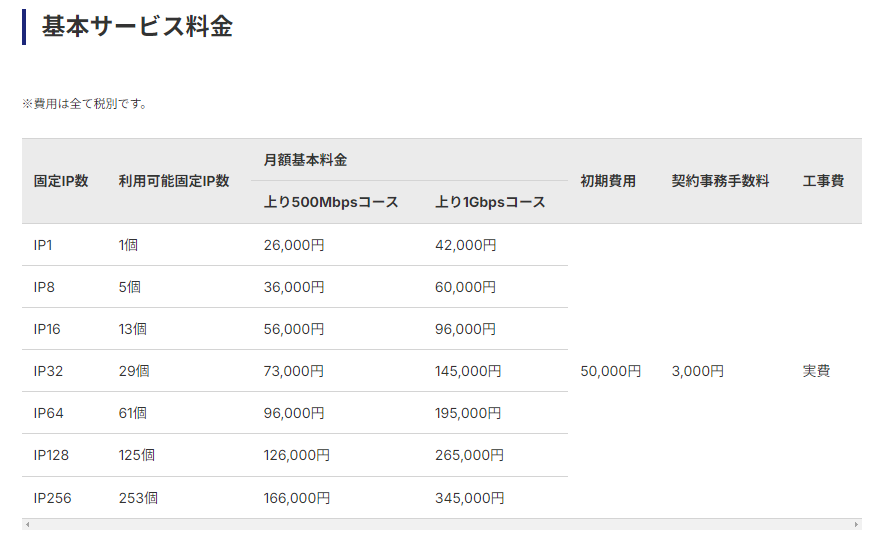Click the 42,000円 price cell
872x537 pixels.
465,245
